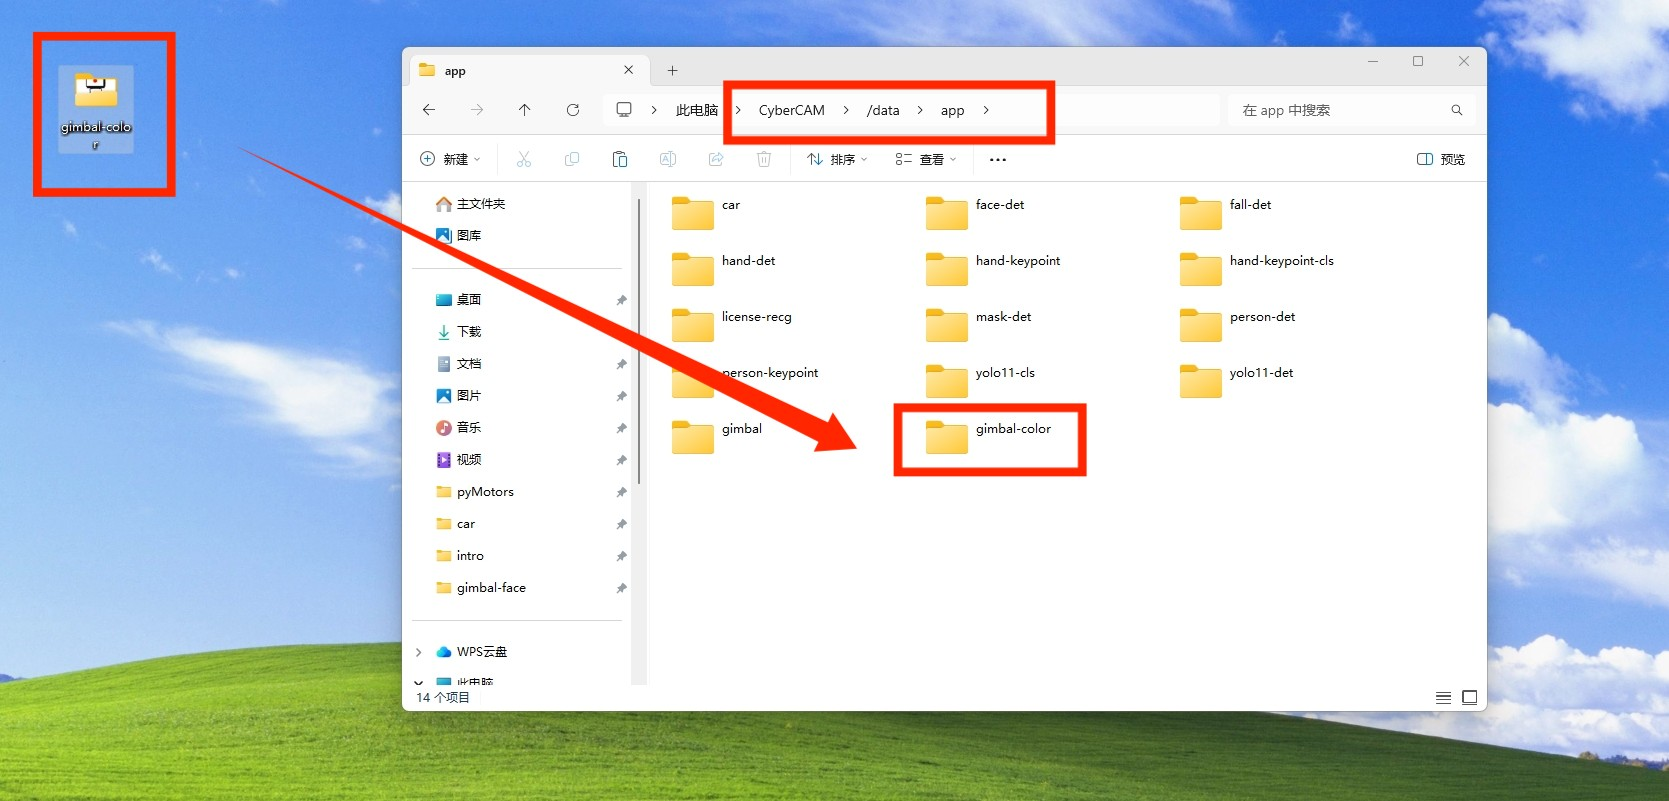Click the computer icon in address bar
This screenshot has height=801, width=1669.
point(624,110)
